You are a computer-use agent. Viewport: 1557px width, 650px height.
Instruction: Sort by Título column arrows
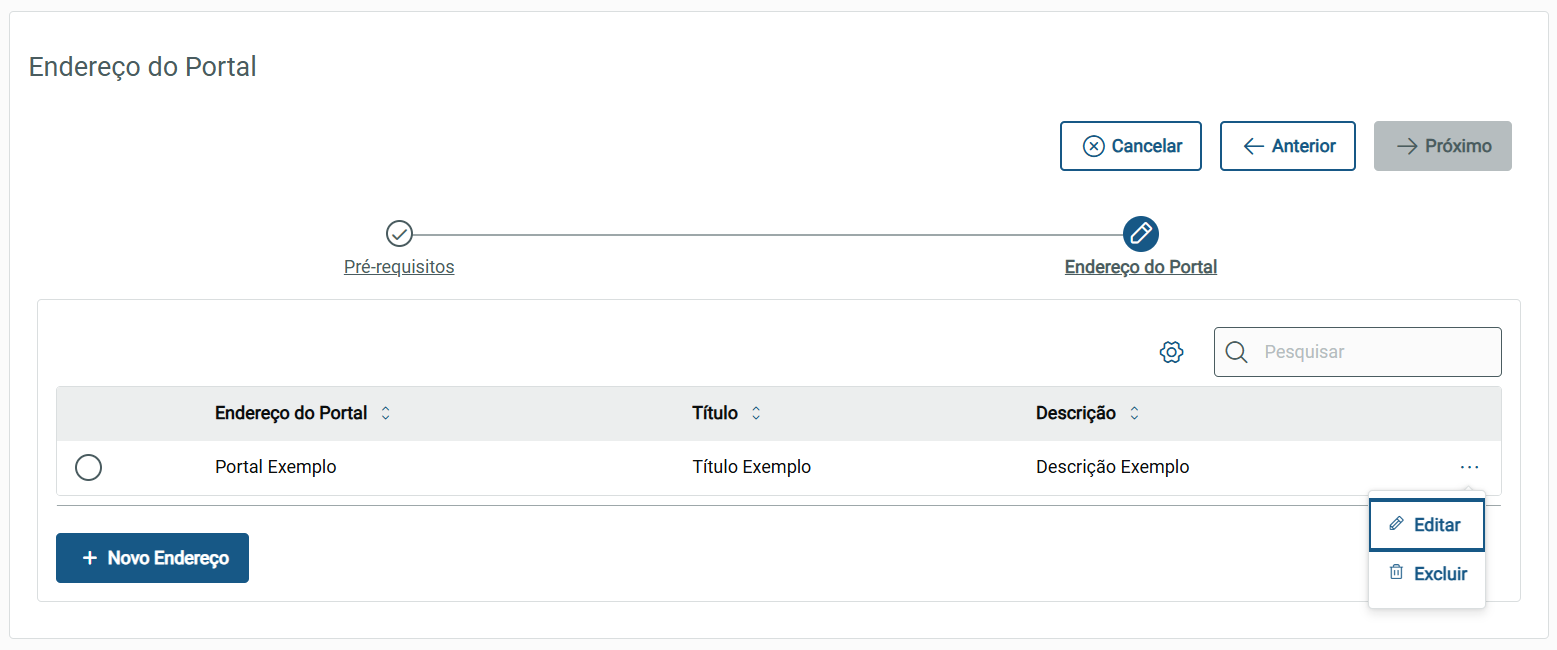point(756,413)
